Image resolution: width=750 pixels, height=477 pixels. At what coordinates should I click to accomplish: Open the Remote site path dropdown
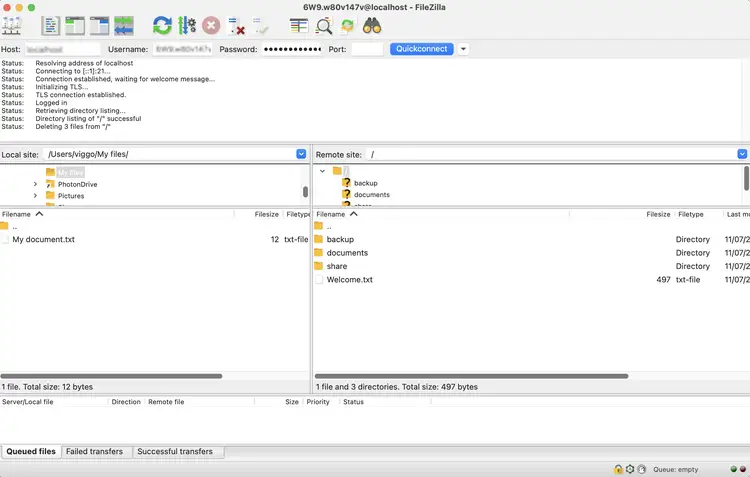coord(742,154)
